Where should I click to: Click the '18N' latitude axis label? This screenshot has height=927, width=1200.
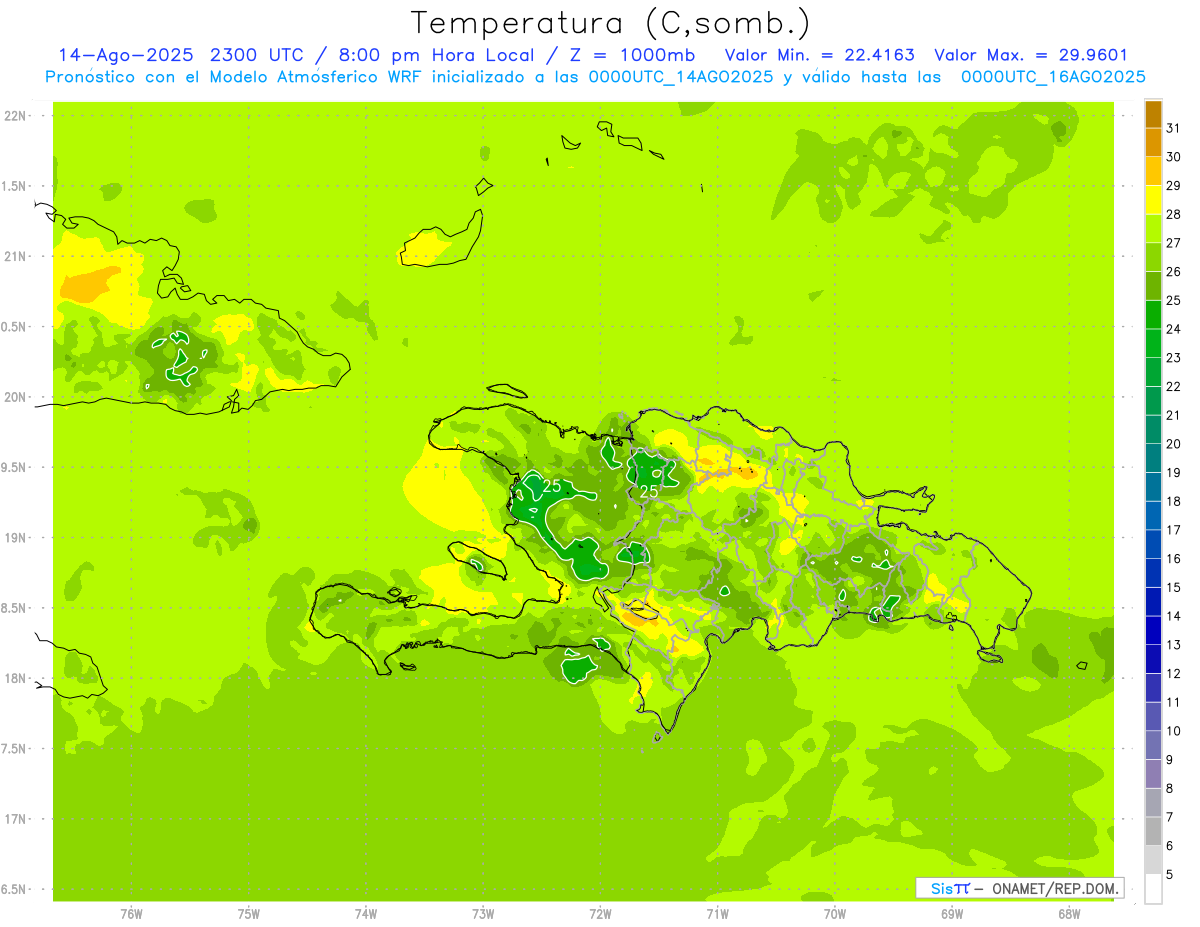tap(15, 678)
